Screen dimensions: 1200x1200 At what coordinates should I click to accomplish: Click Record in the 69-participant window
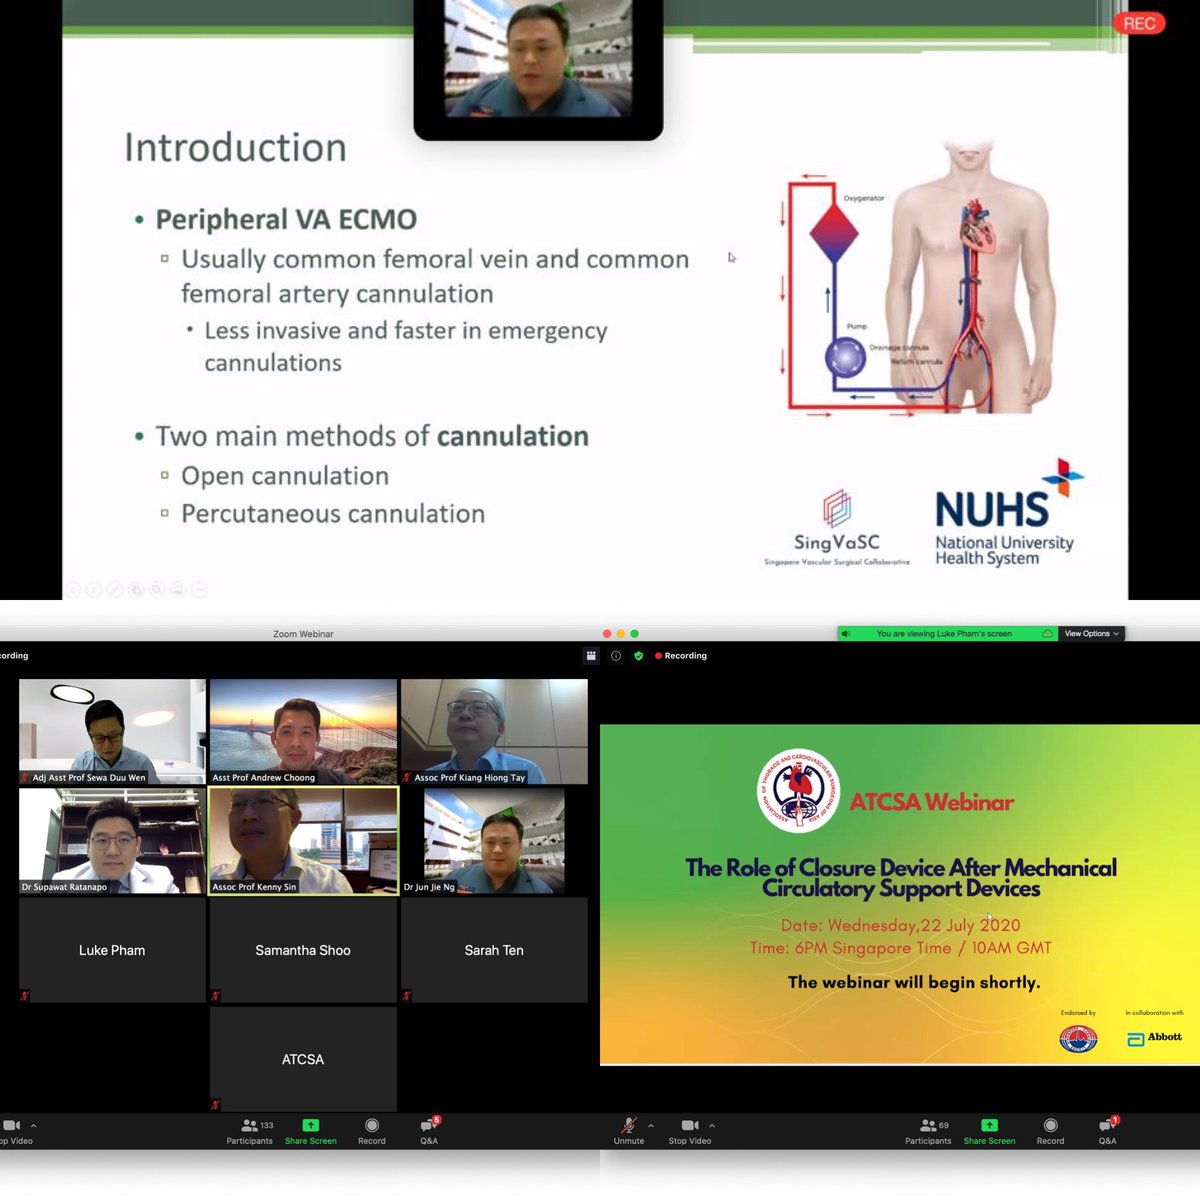coord(1050,1131)
